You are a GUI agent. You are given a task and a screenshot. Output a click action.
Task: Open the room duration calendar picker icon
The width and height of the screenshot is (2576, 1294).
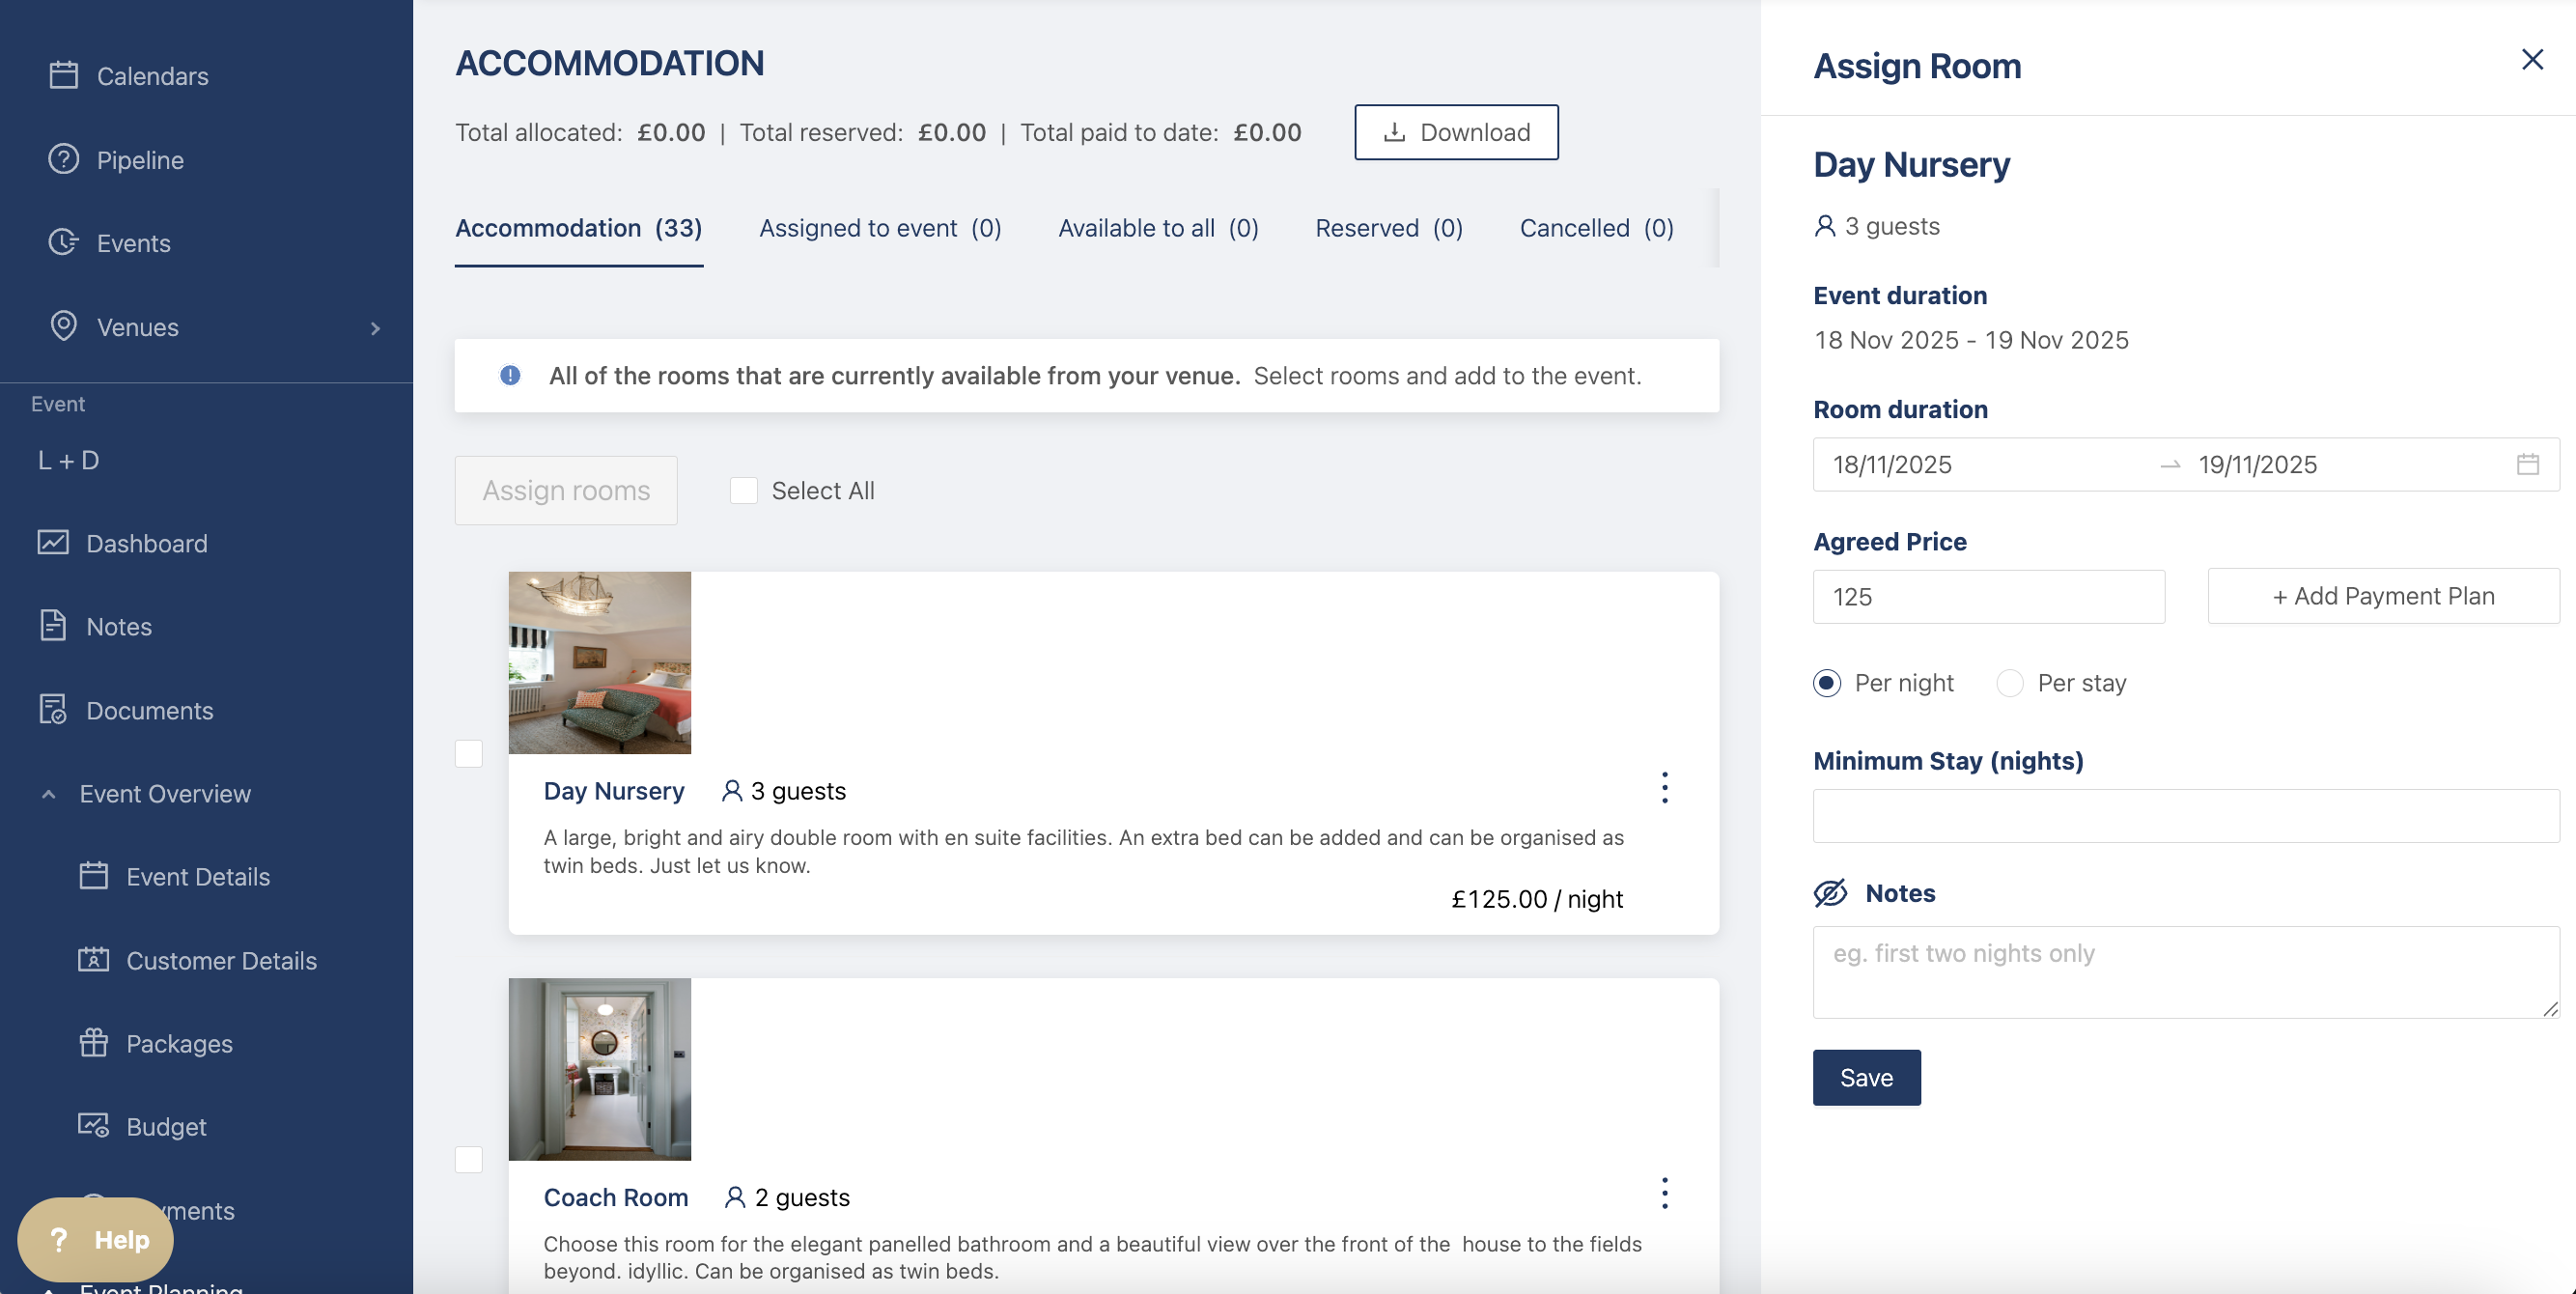(2527, 464)
